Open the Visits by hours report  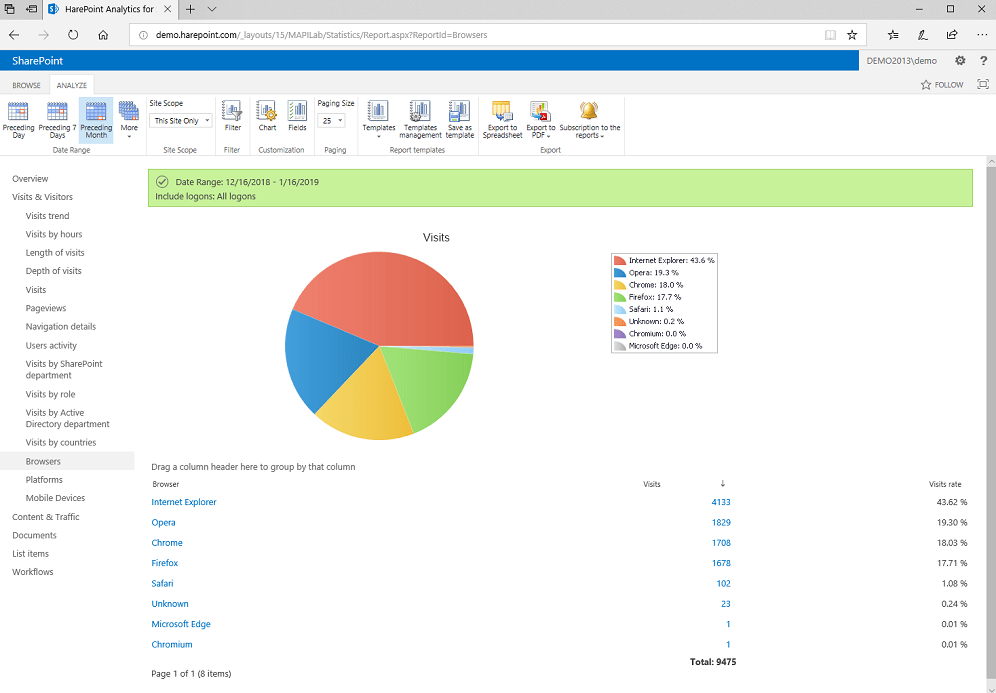click(54, 234)
